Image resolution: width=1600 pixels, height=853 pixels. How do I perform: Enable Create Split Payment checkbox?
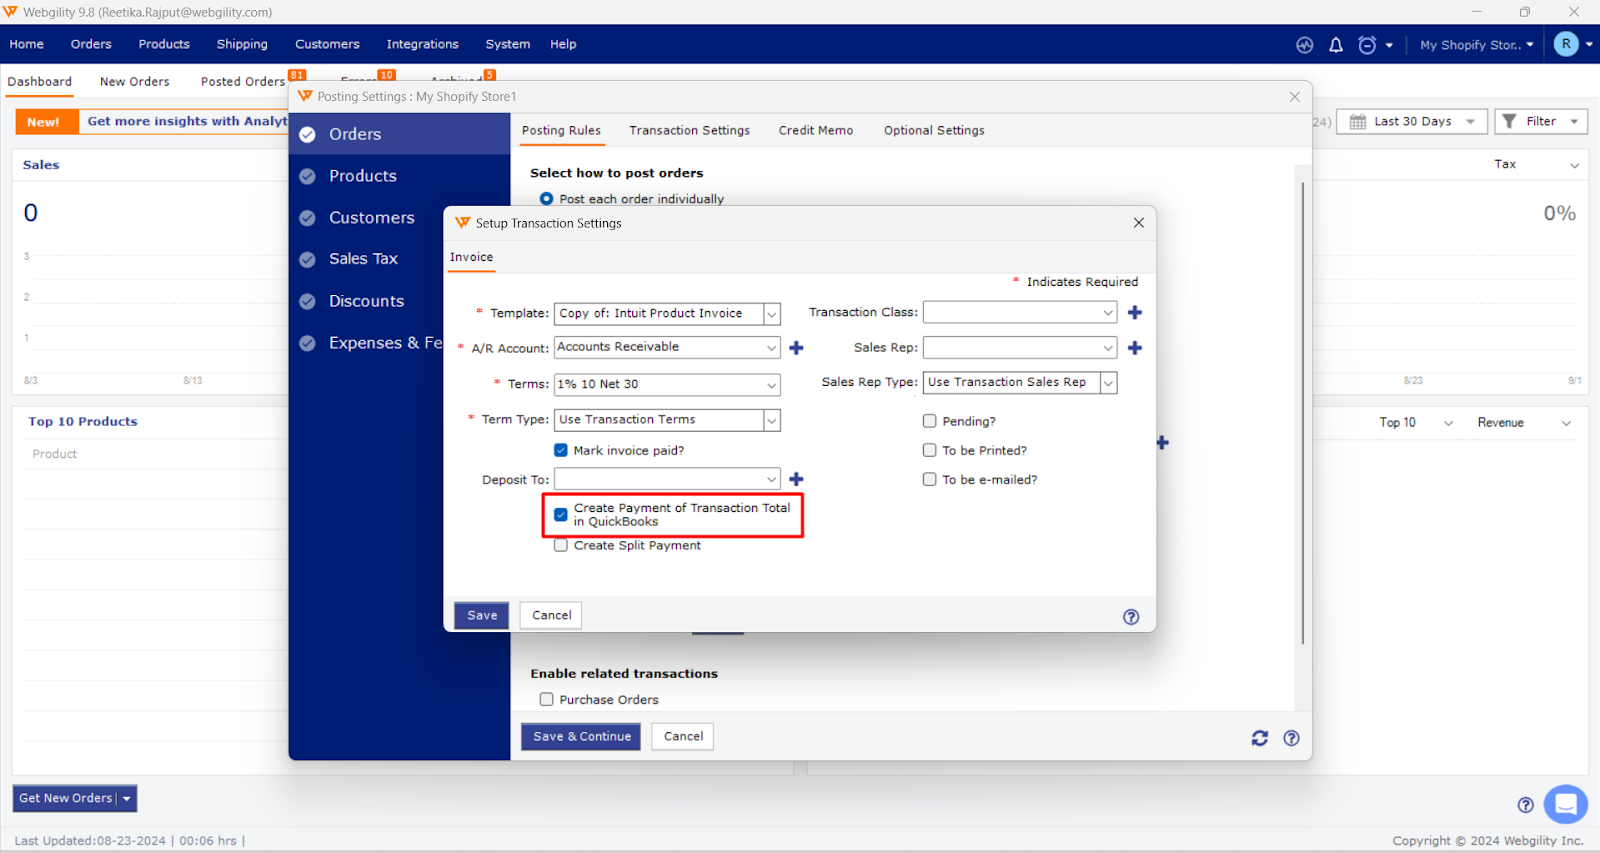click(561, 546)
